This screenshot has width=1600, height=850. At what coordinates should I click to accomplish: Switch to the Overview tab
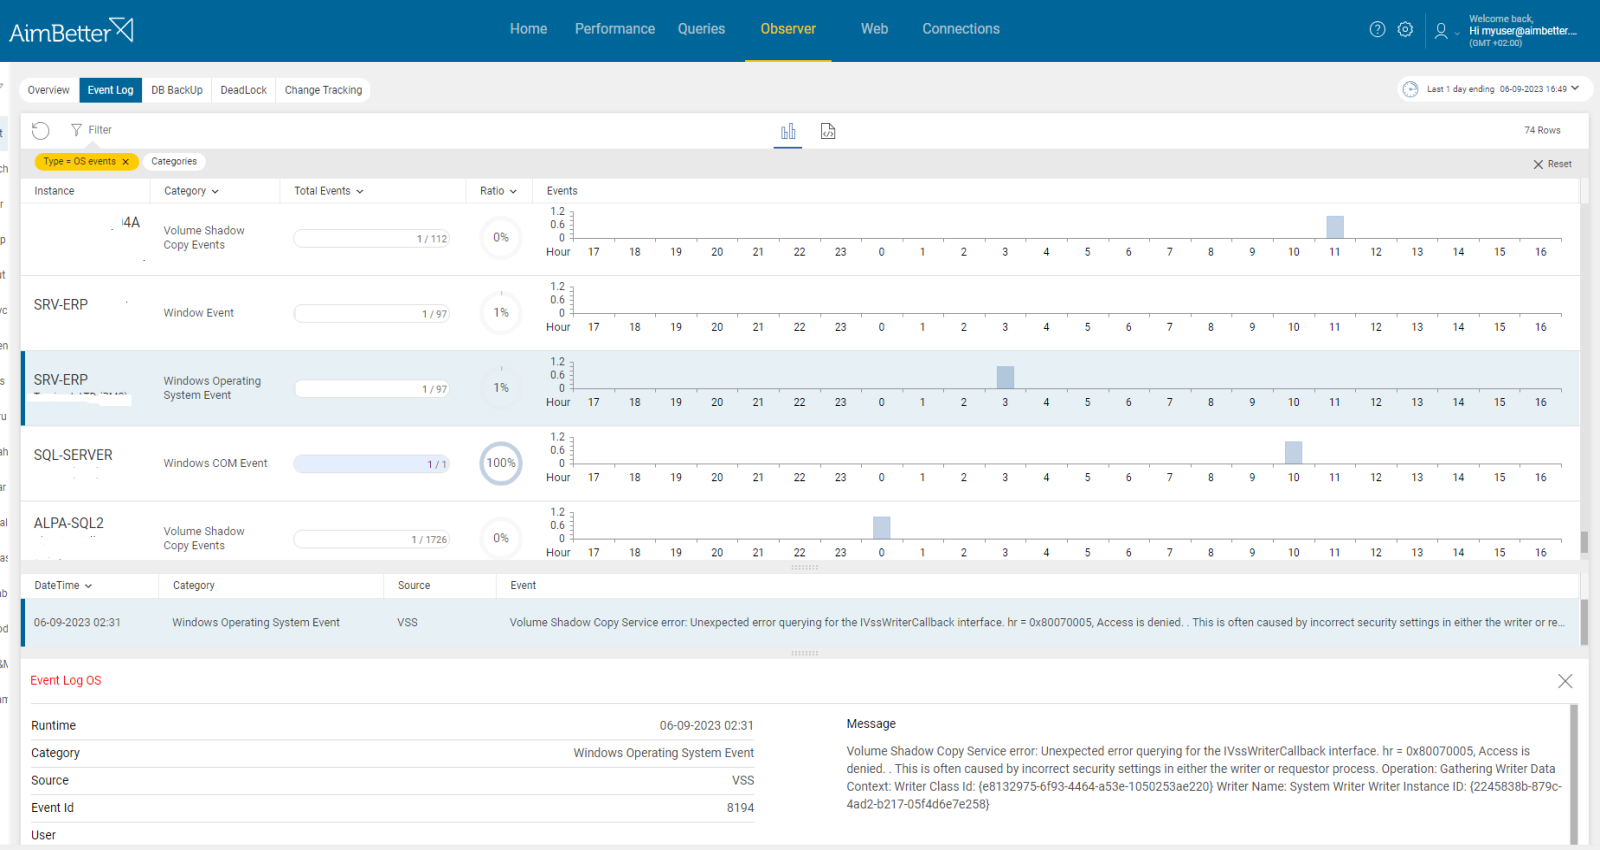(49, 90)
